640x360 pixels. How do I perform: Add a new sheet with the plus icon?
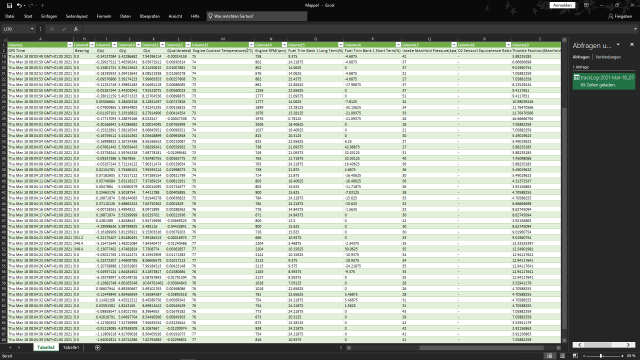(x=98, y=347)
